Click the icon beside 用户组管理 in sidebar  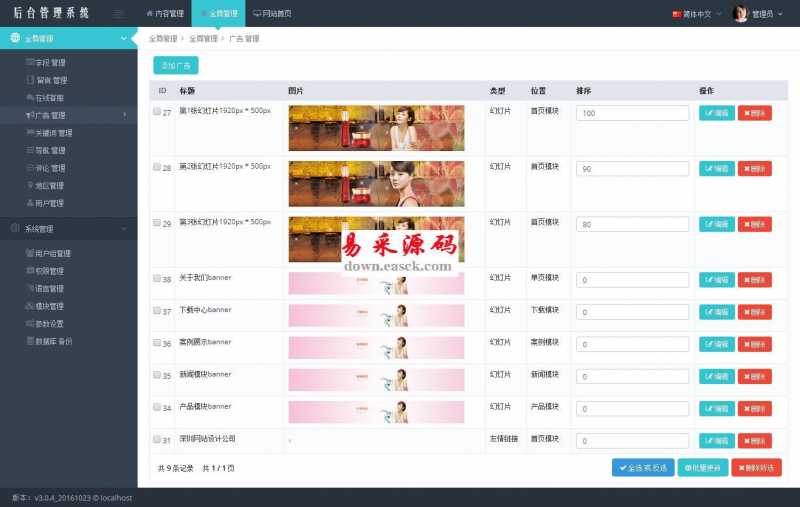[30, 253]
